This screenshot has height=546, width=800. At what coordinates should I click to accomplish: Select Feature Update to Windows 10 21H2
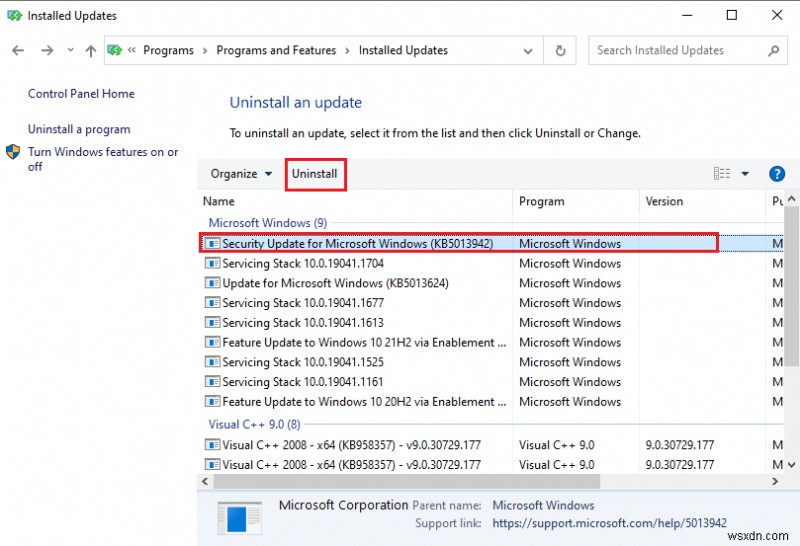pos(364,342)
